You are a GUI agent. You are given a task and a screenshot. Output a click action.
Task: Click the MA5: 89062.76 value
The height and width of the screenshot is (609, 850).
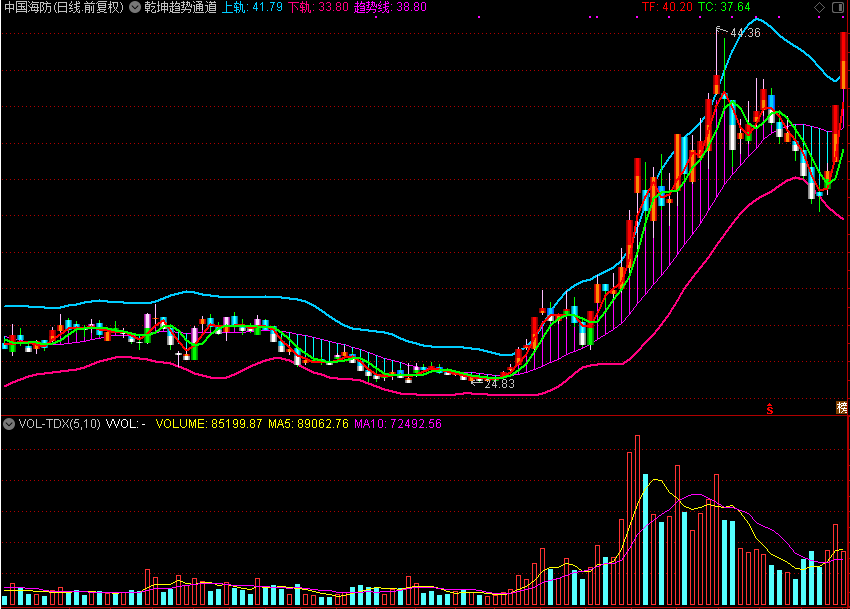click(308, 424)
